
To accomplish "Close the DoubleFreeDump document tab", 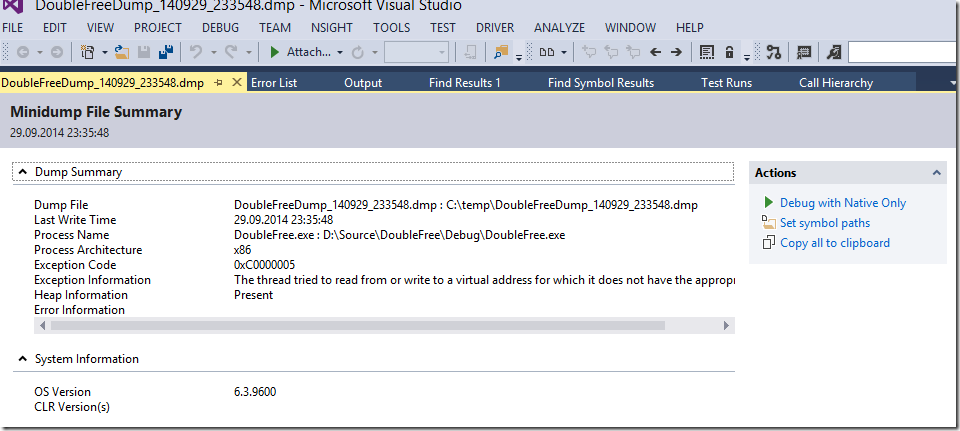I will click(x=236, y=83).
